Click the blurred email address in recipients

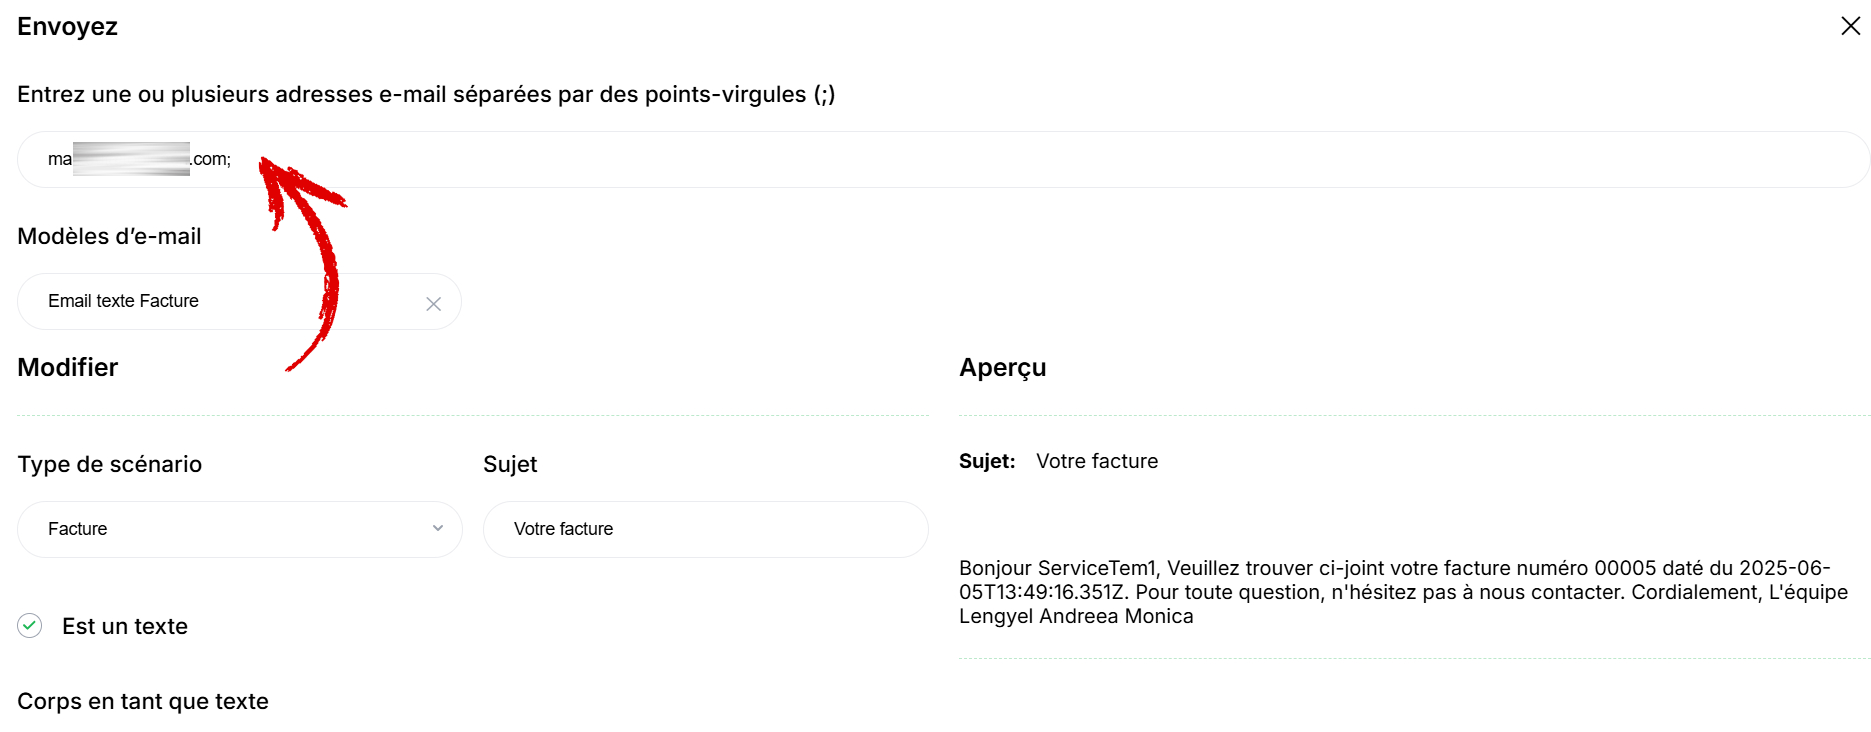[139, 159]
